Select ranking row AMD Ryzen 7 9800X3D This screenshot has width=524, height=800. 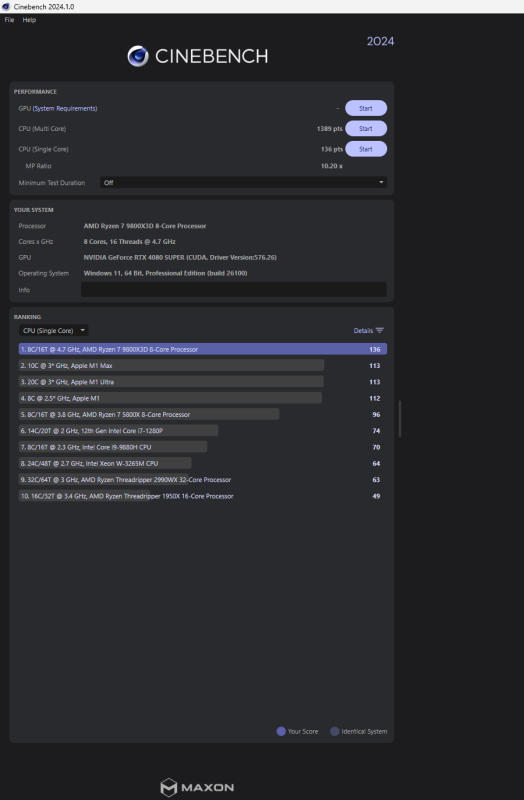[203, 349]
